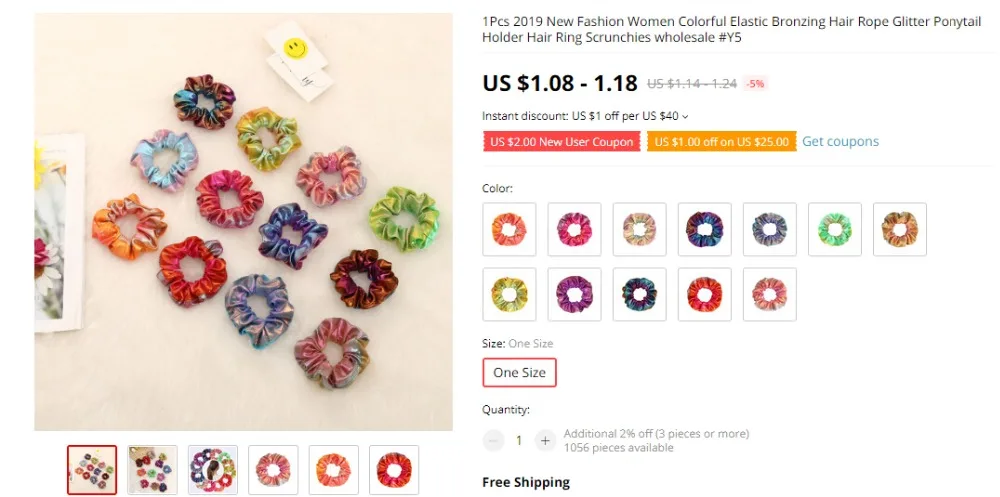Show the first gallery thumbnail of assorted scrunchies
The image size is (1000, 497).
(92, 470)
